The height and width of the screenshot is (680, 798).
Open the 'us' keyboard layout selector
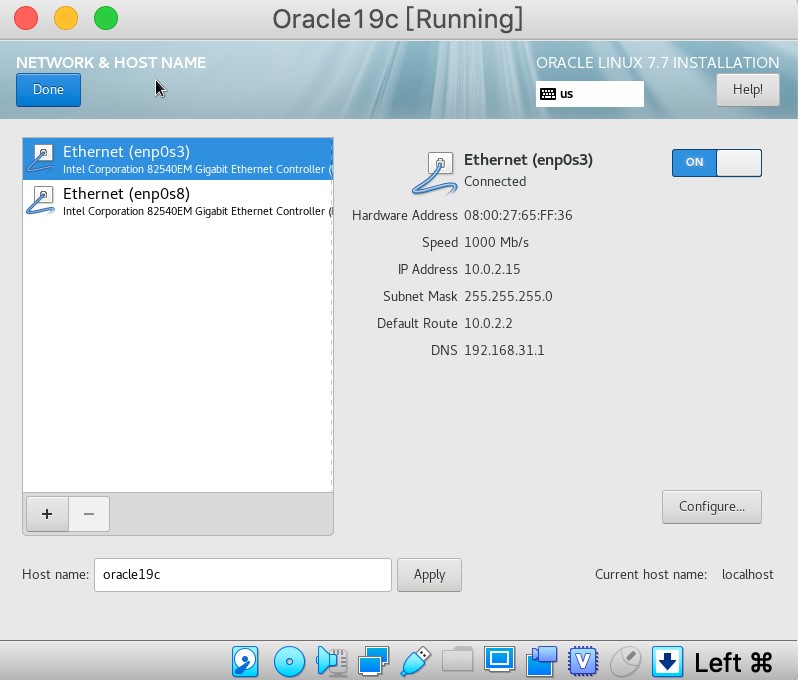point(589,94)
